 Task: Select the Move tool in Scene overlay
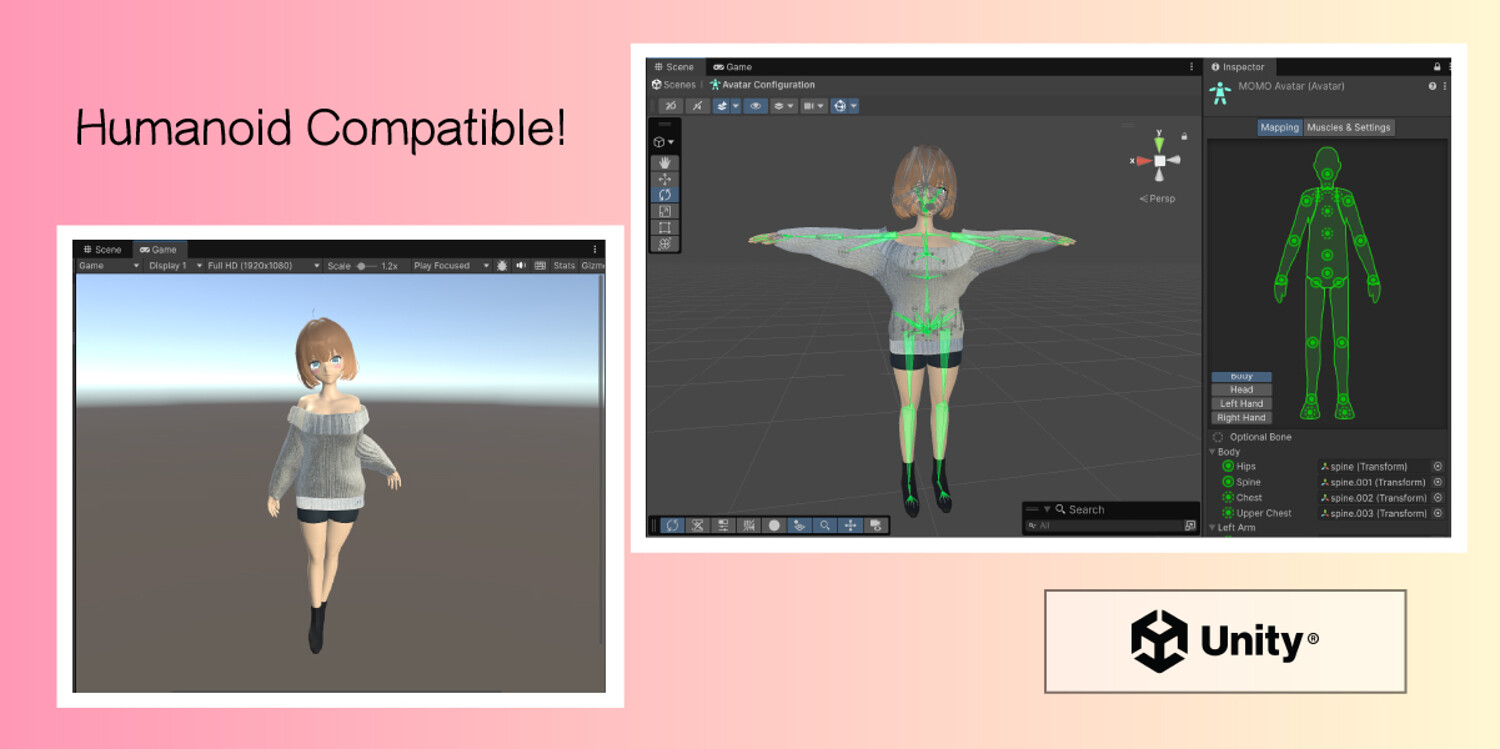coord(665,179)
